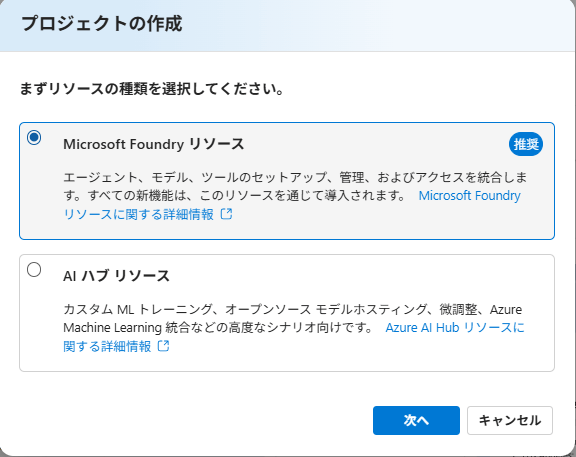
Task: Select the AI hub resource card
Action: pos(287,313)
